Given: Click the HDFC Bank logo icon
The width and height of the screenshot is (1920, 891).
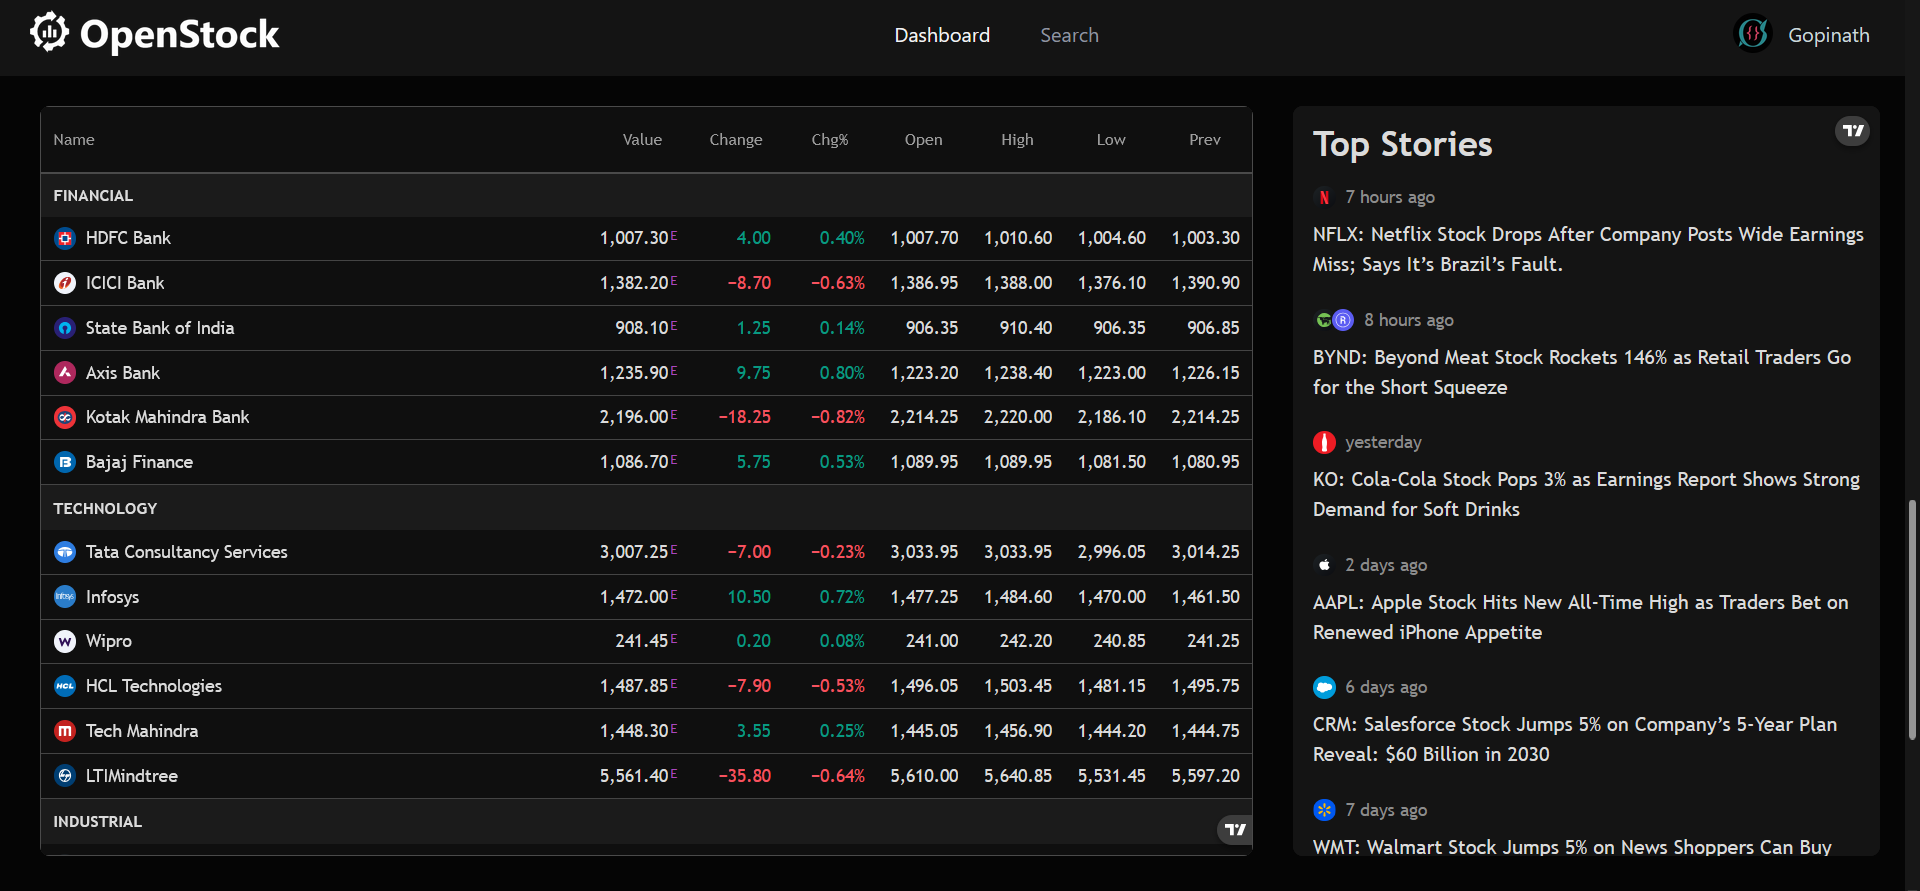Looking at the screenshot, I should (65, 238).
